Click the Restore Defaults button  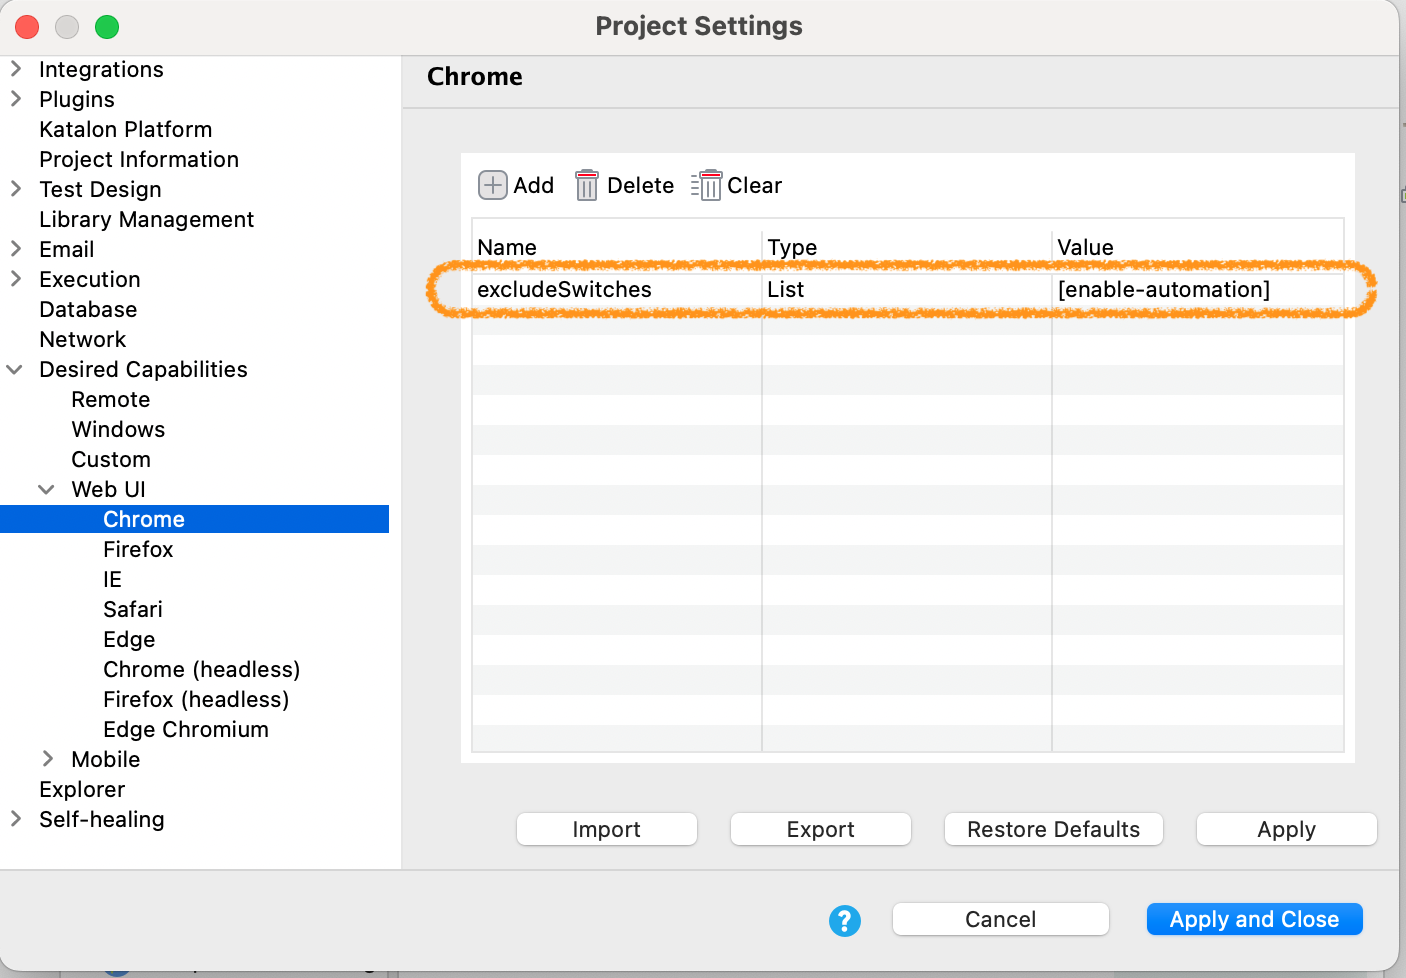point(1053,829)
